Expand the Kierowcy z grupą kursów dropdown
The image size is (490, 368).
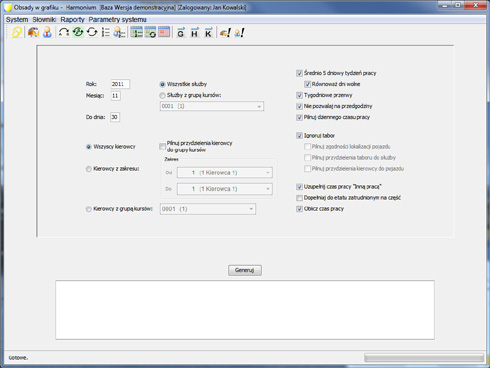[208, 209]
